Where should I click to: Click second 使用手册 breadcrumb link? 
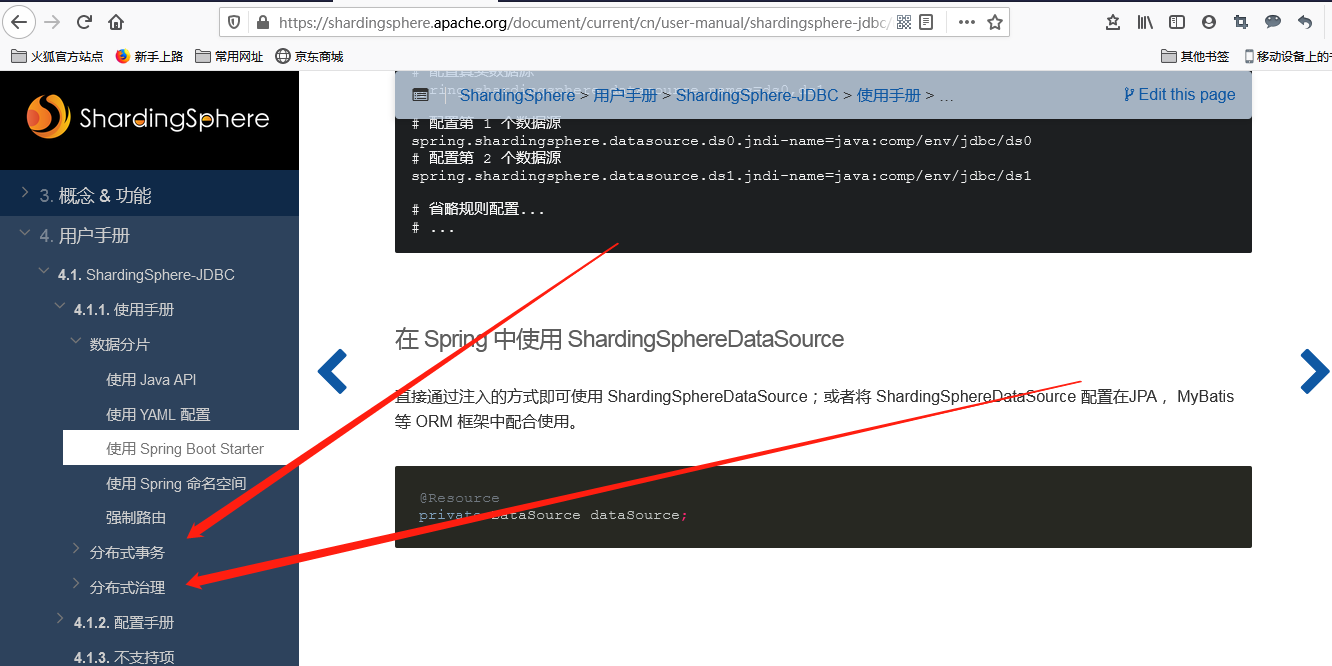point(888,95)
